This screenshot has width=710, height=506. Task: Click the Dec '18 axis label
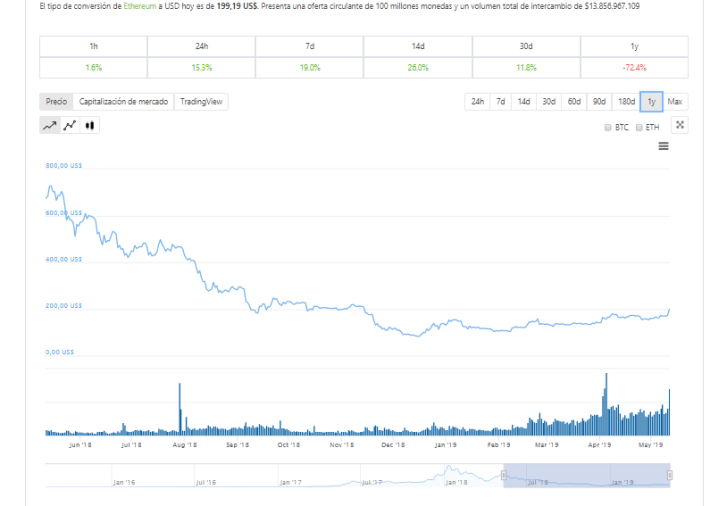(x=393, y=445)
